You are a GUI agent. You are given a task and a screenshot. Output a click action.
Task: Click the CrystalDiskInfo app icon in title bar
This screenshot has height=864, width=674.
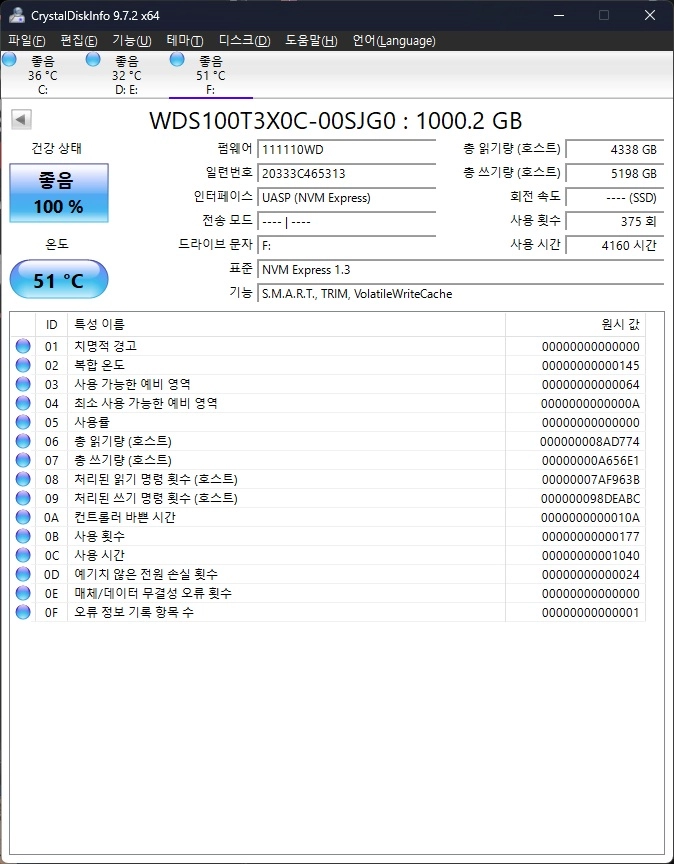(17, 15)
